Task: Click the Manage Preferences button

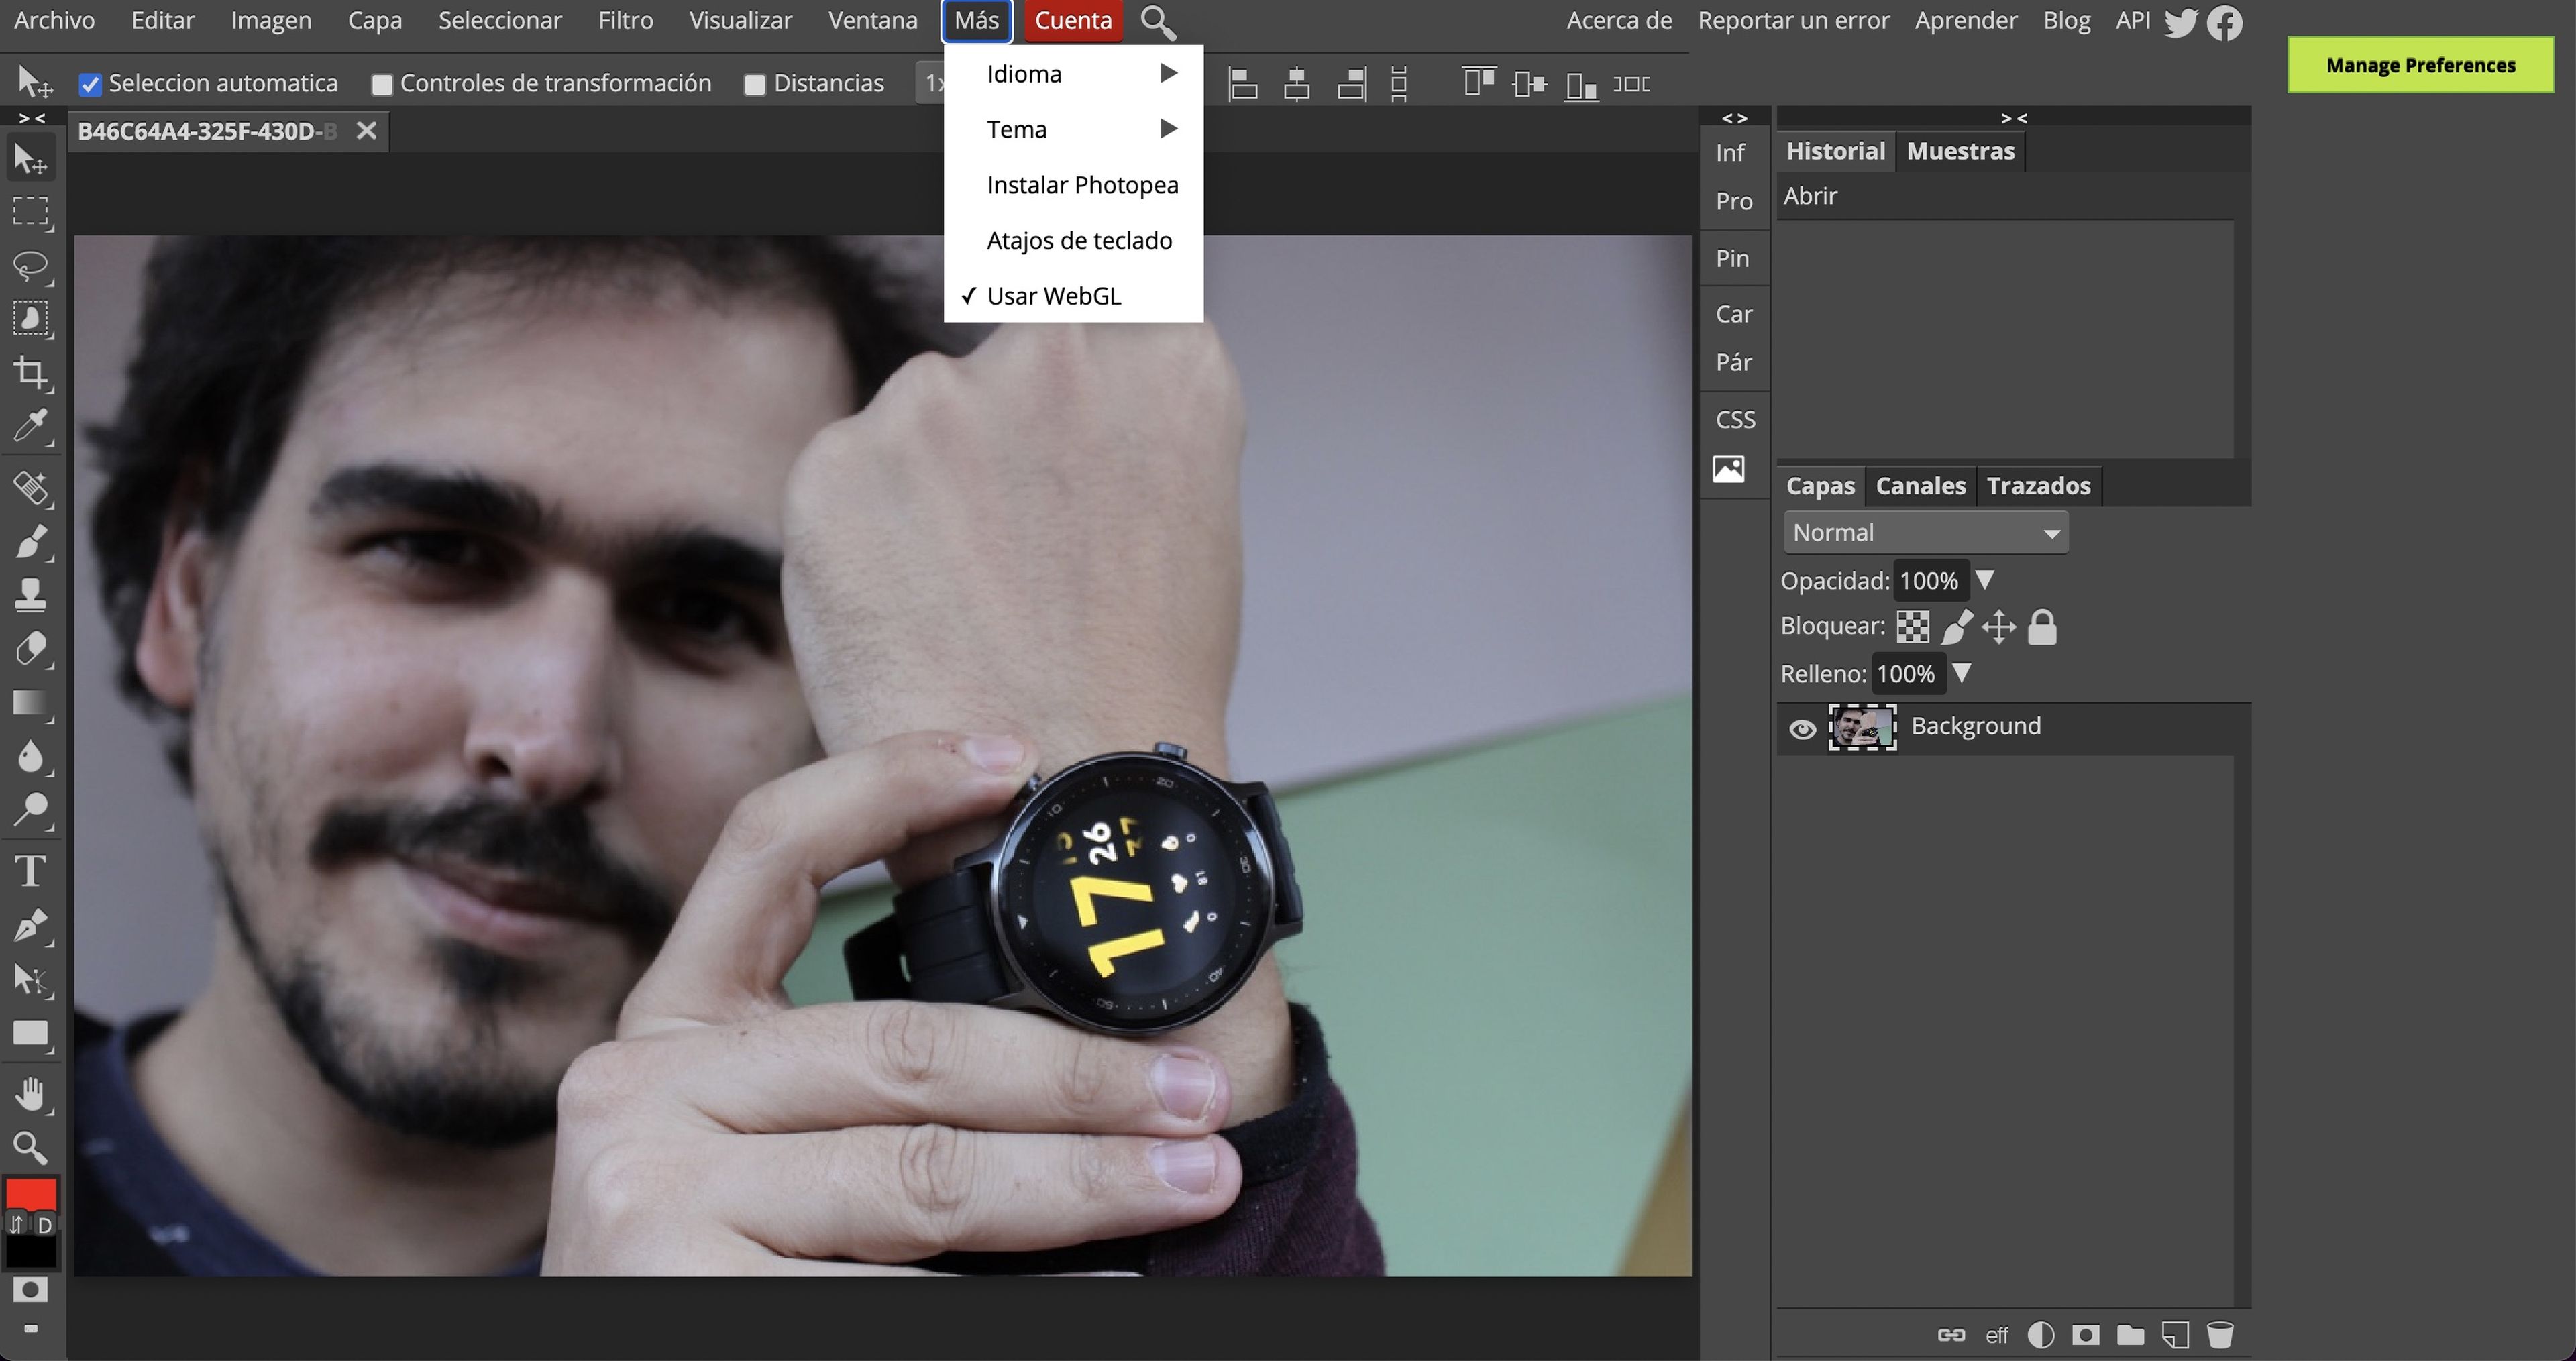Action: [2420, 65]
